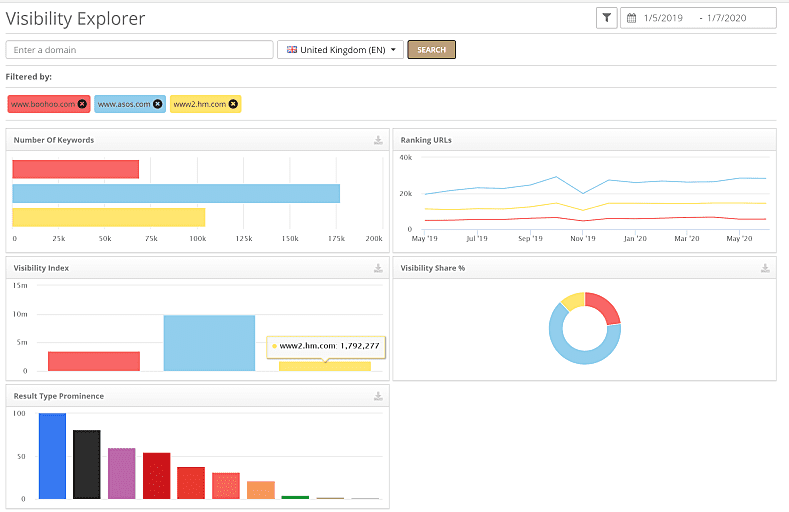
Task: Focus the Enter a domain field
Action: (139, 50)
